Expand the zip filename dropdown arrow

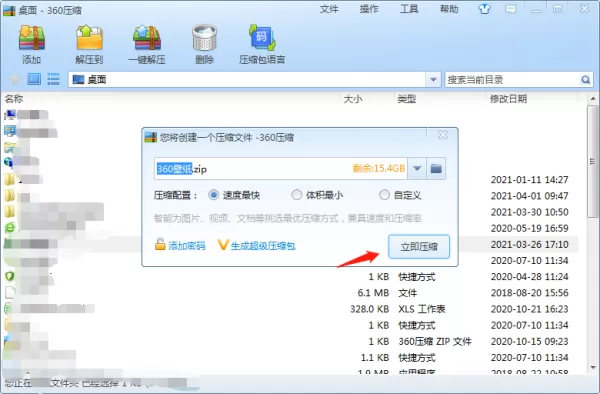[417, 168]
